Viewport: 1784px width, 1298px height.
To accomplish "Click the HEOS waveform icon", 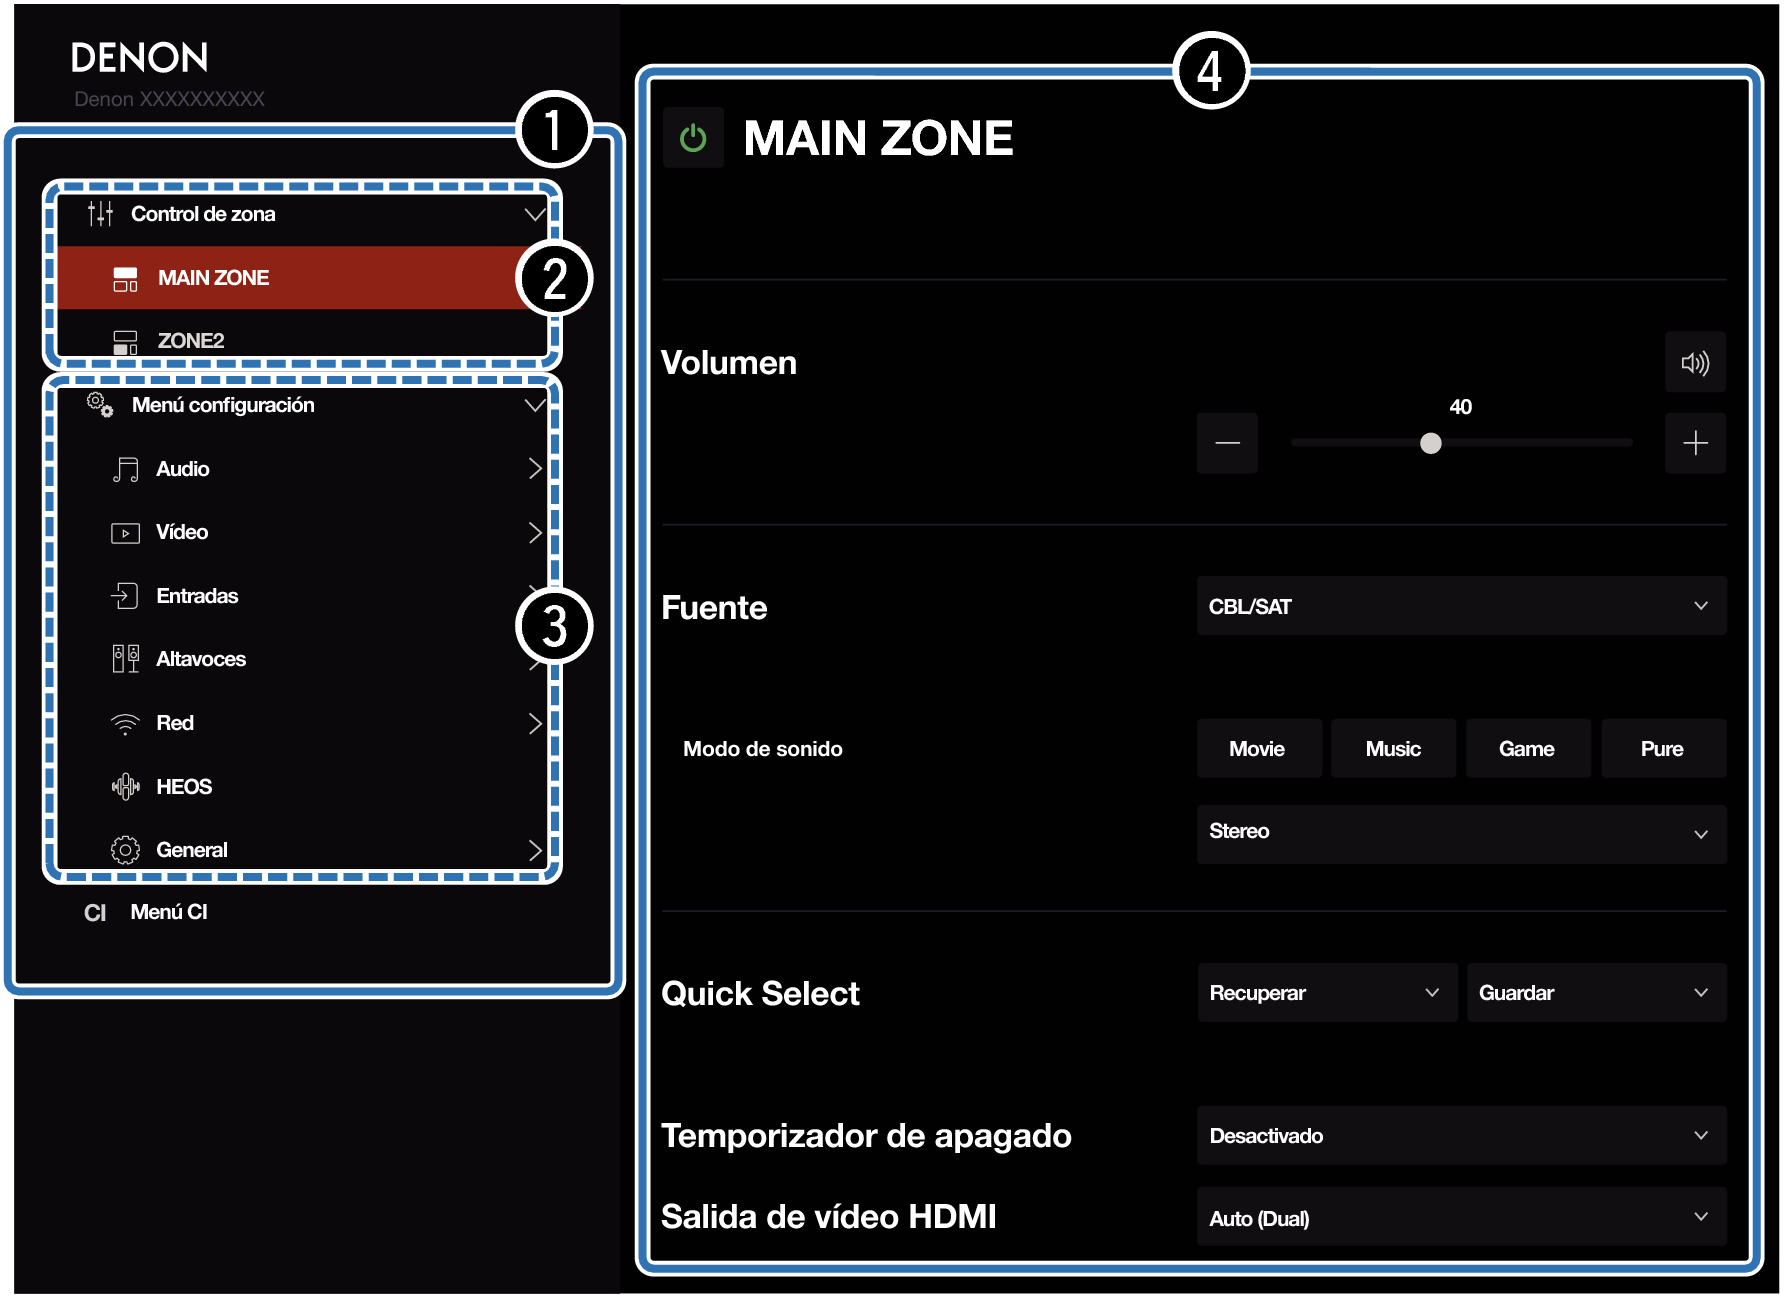I will coord(125,787).
